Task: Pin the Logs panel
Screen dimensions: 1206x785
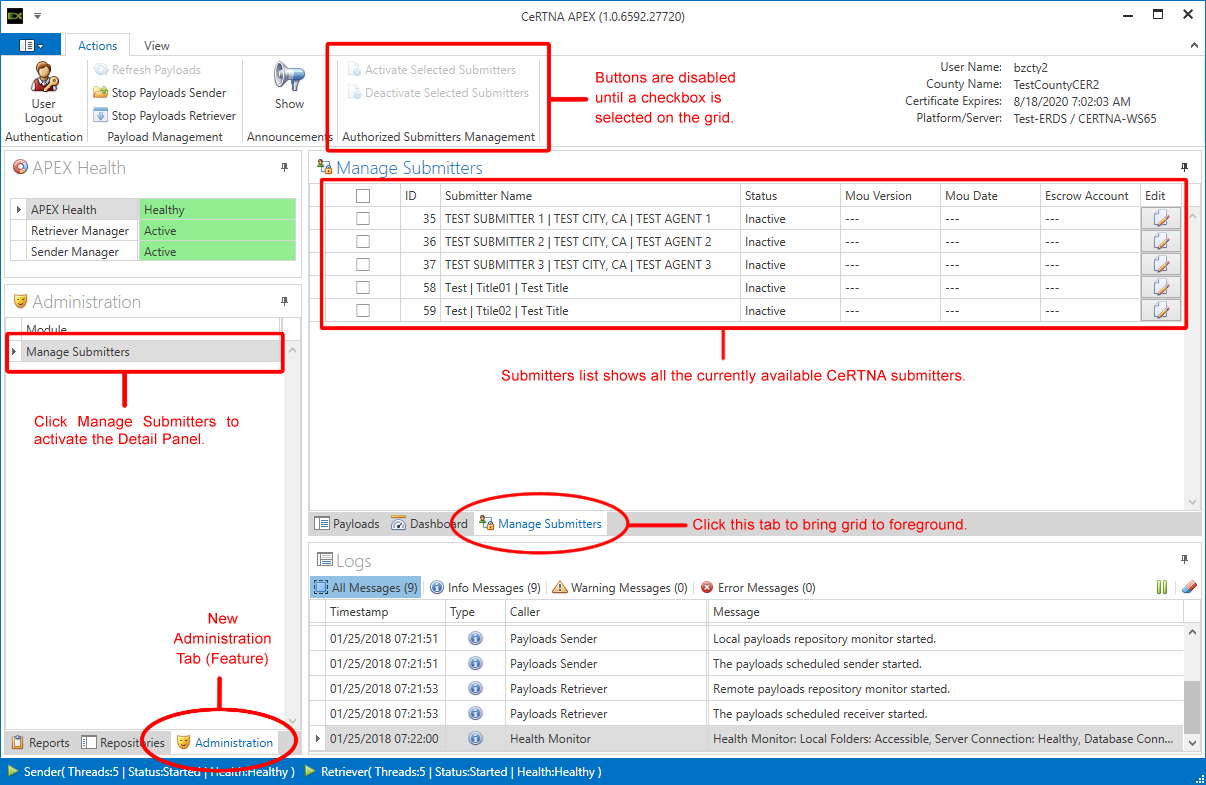Action: 1184,560
